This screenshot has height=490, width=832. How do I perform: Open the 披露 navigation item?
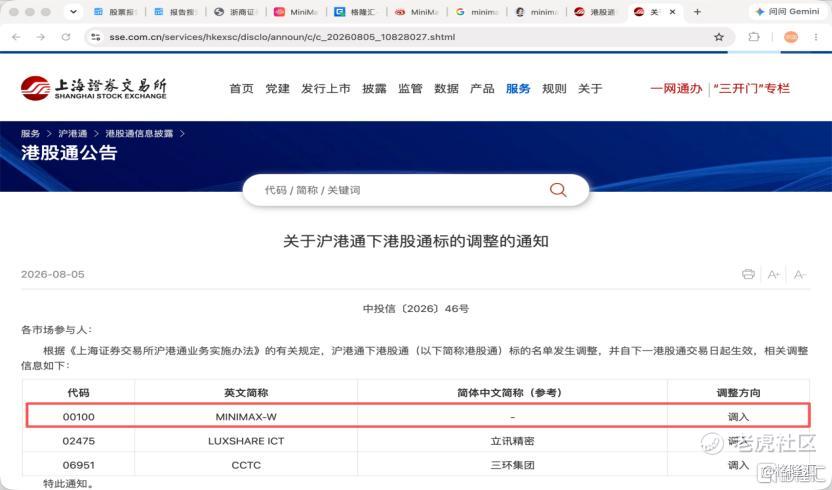(374, 89)
